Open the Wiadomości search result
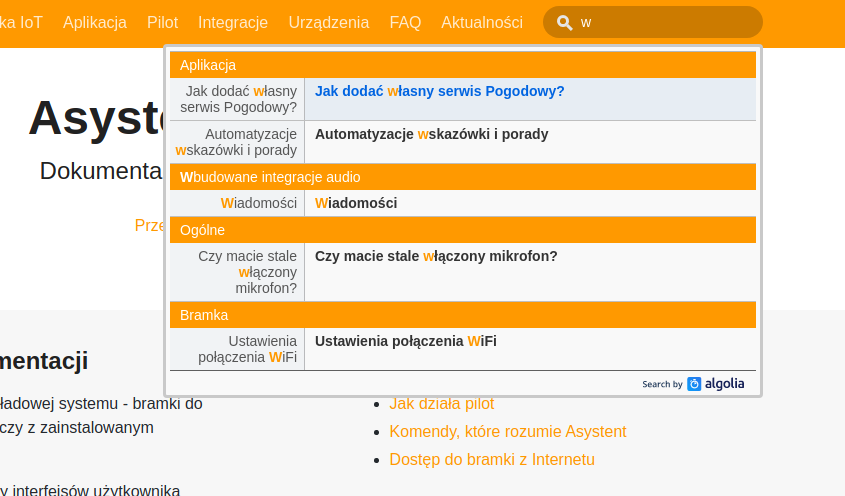Screen dimensions: 845x496 coord(356,203)
